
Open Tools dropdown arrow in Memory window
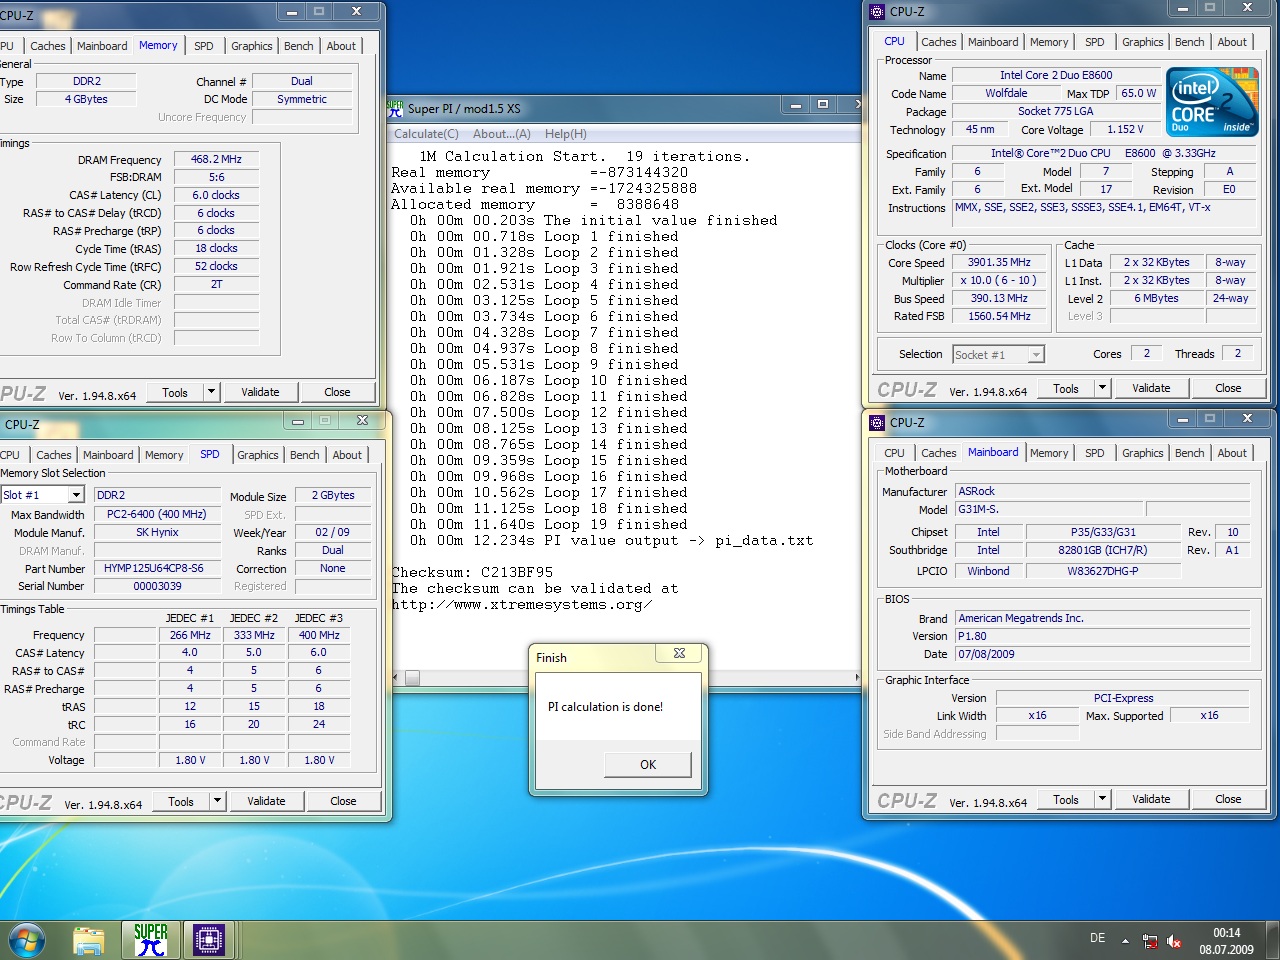(x=212, y=392)
